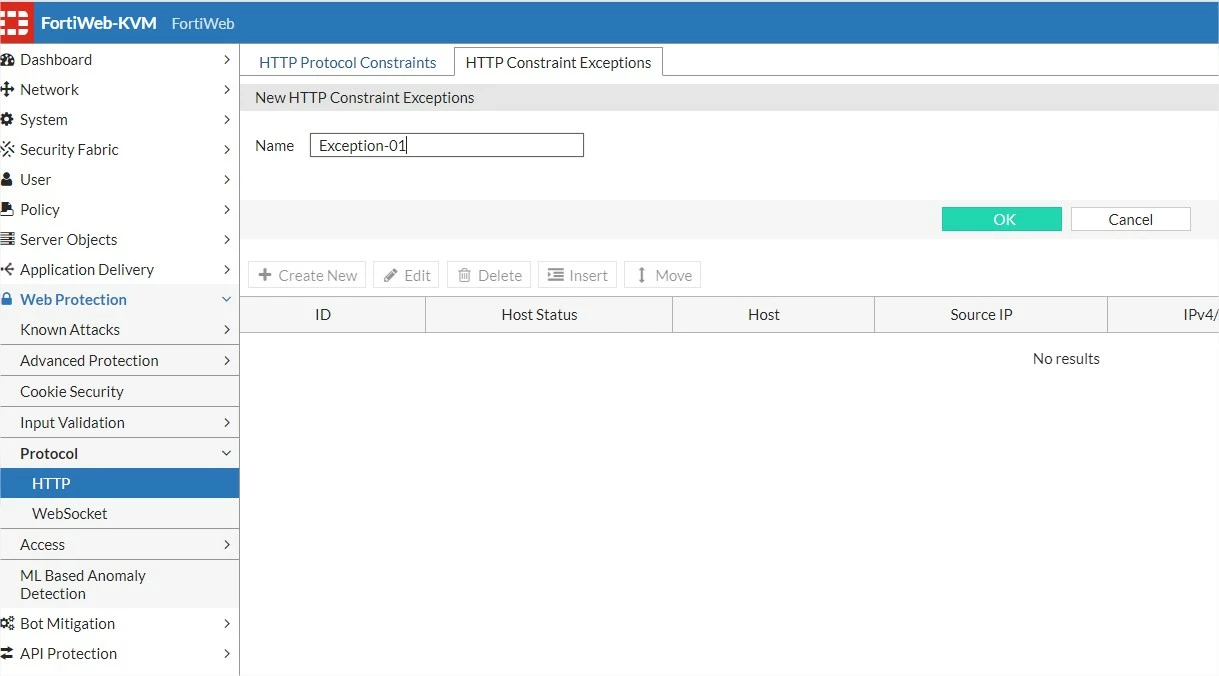
Task: Click the Source IP column header
Action: click(x=991, y=315)
